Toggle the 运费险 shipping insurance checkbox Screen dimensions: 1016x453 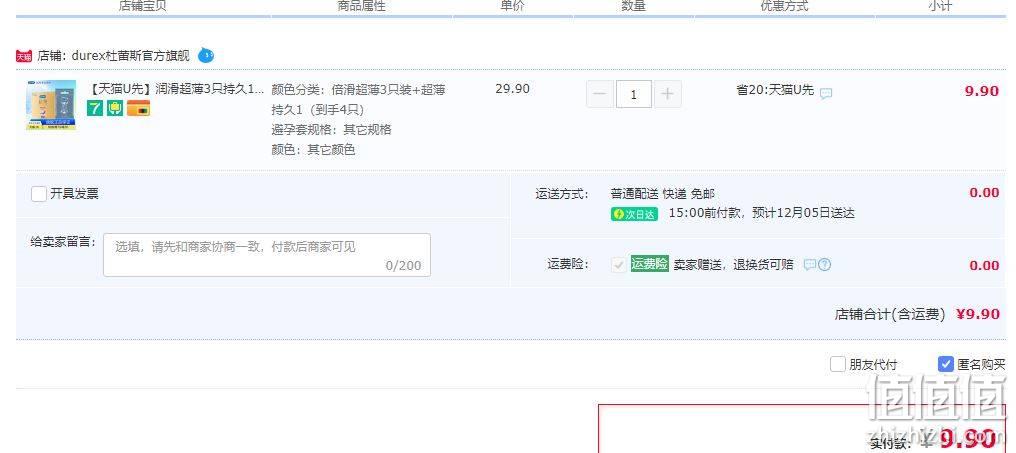[x=619, y=264]
